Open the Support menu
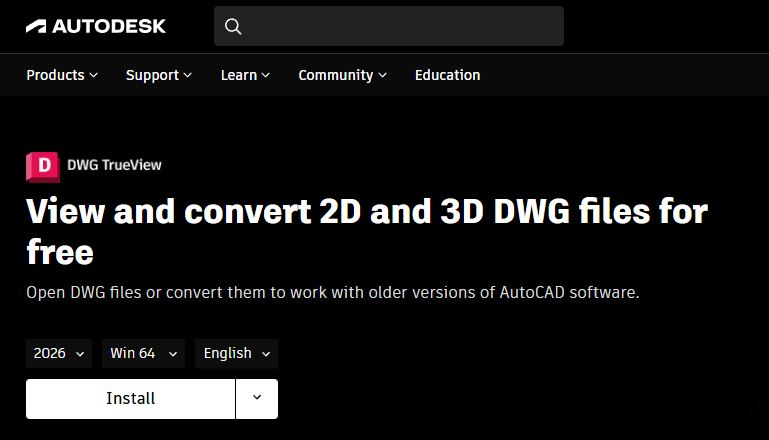The height and width of the screenshot is (440, 769). [x=158, y=75]
